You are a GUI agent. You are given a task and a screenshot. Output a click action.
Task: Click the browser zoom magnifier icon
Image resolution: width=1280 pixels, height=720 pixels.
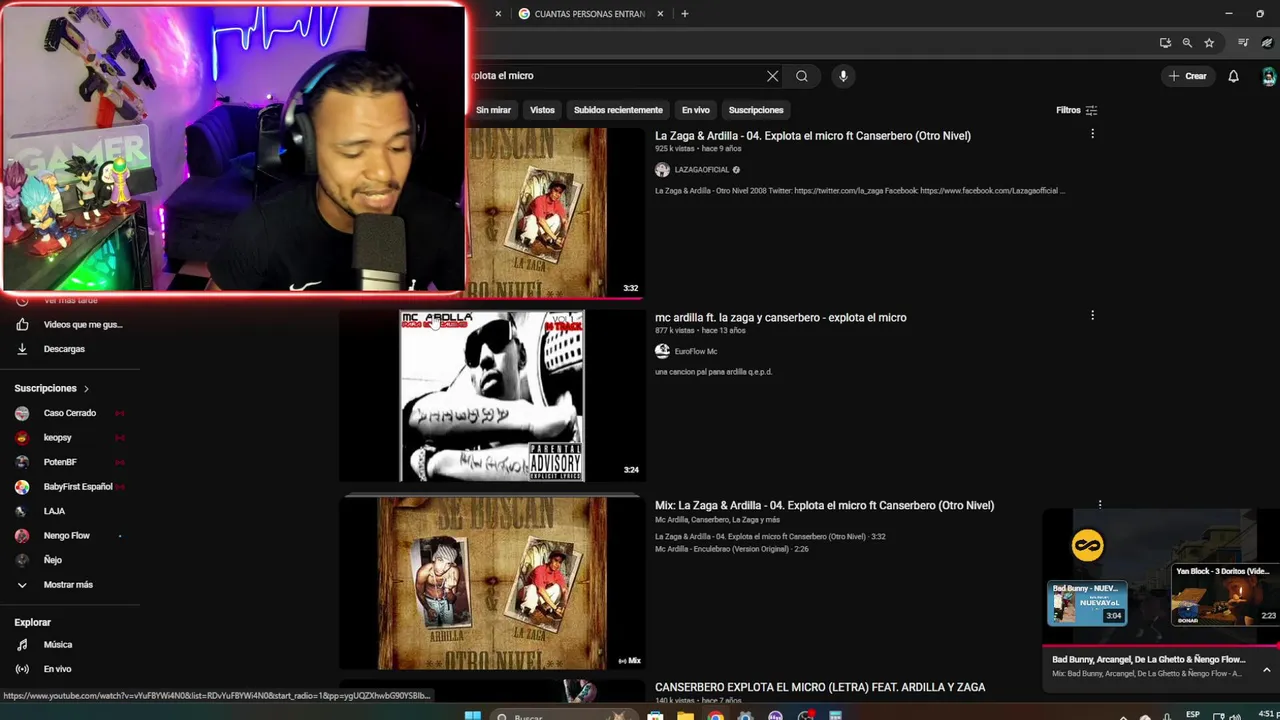click(x=1187, y=43)
